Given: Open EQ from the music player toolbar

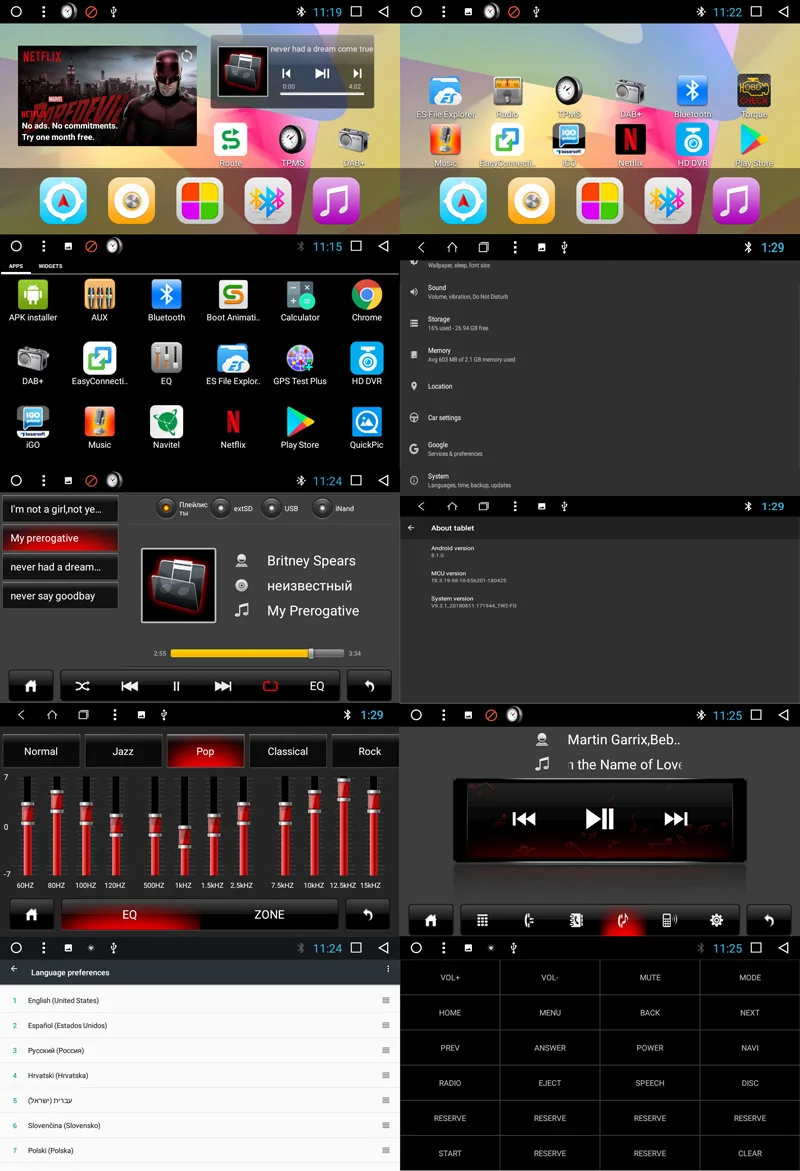Looking at the screenshot, I should [317, 686].
